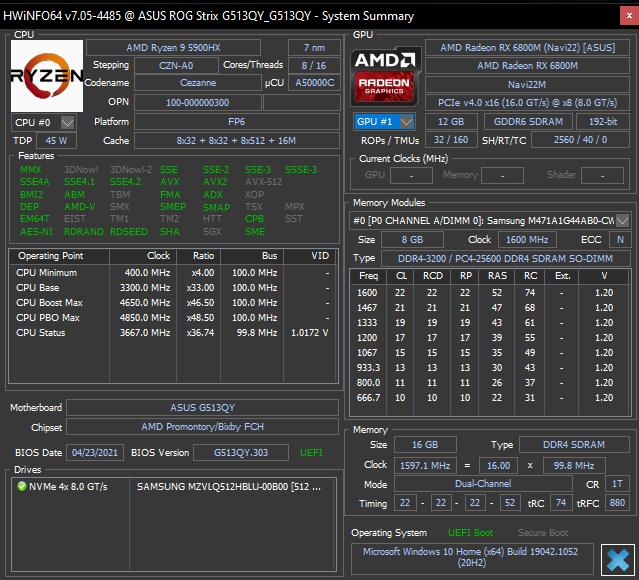Click the module clock 1600 MHz field
The width and height of the screenshot is (639, 580).
[x=527, y=240]
